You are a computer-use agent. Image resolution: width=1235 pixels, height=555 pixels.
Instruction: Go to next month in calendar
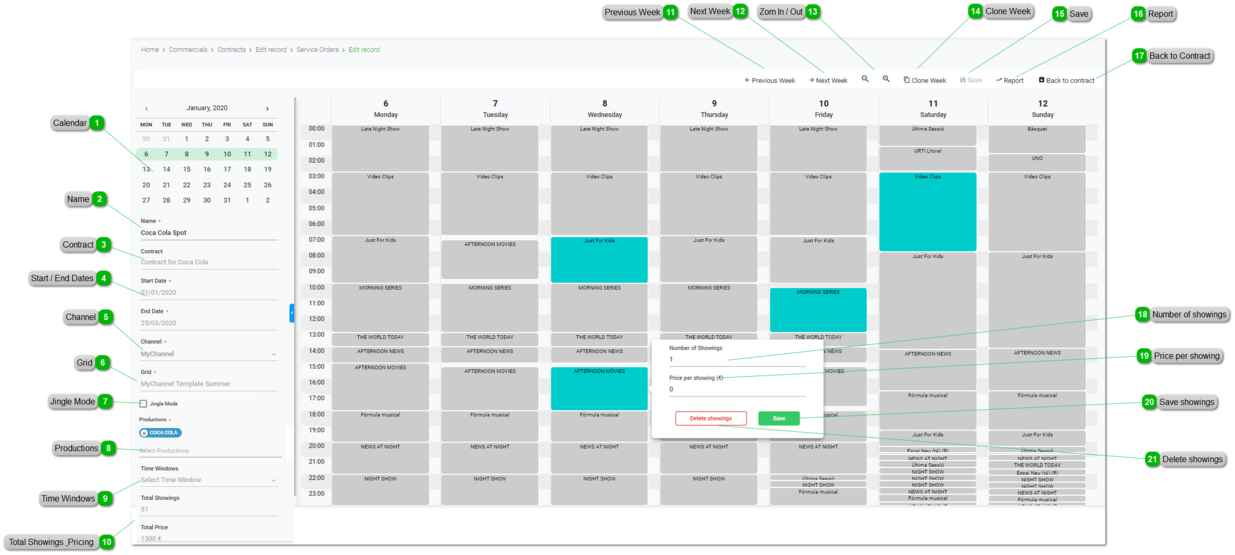pyautogui.click(x=267, y=108)
